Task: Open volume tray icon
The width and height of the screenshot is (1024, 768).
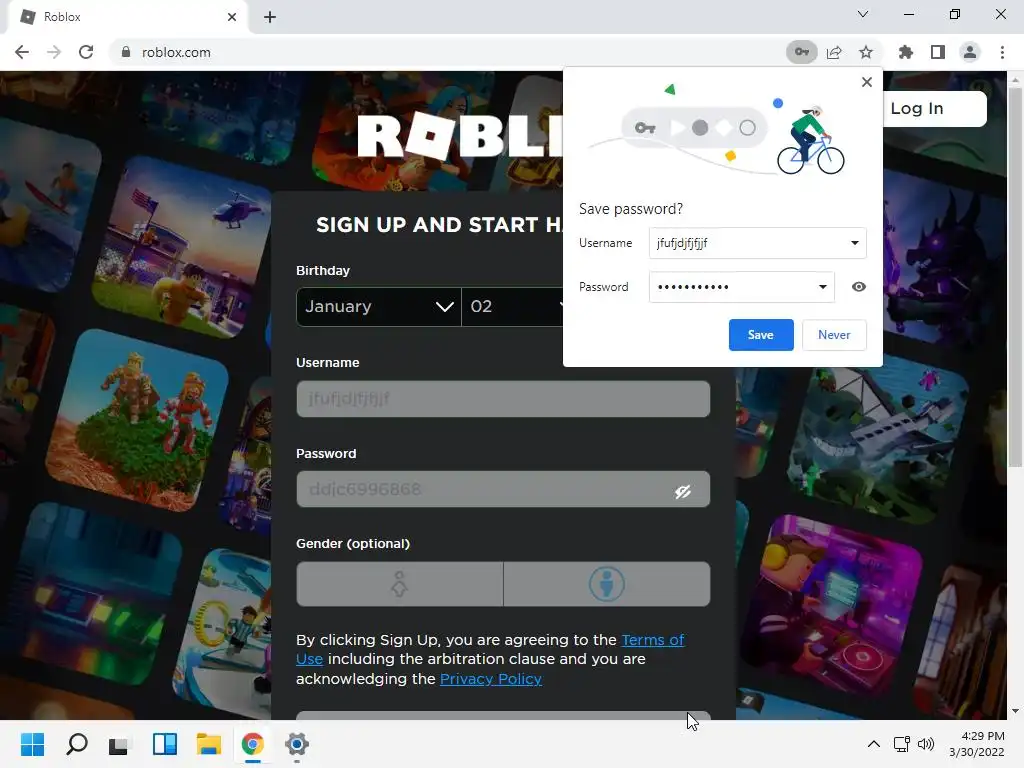Action: tap(926, 744)
